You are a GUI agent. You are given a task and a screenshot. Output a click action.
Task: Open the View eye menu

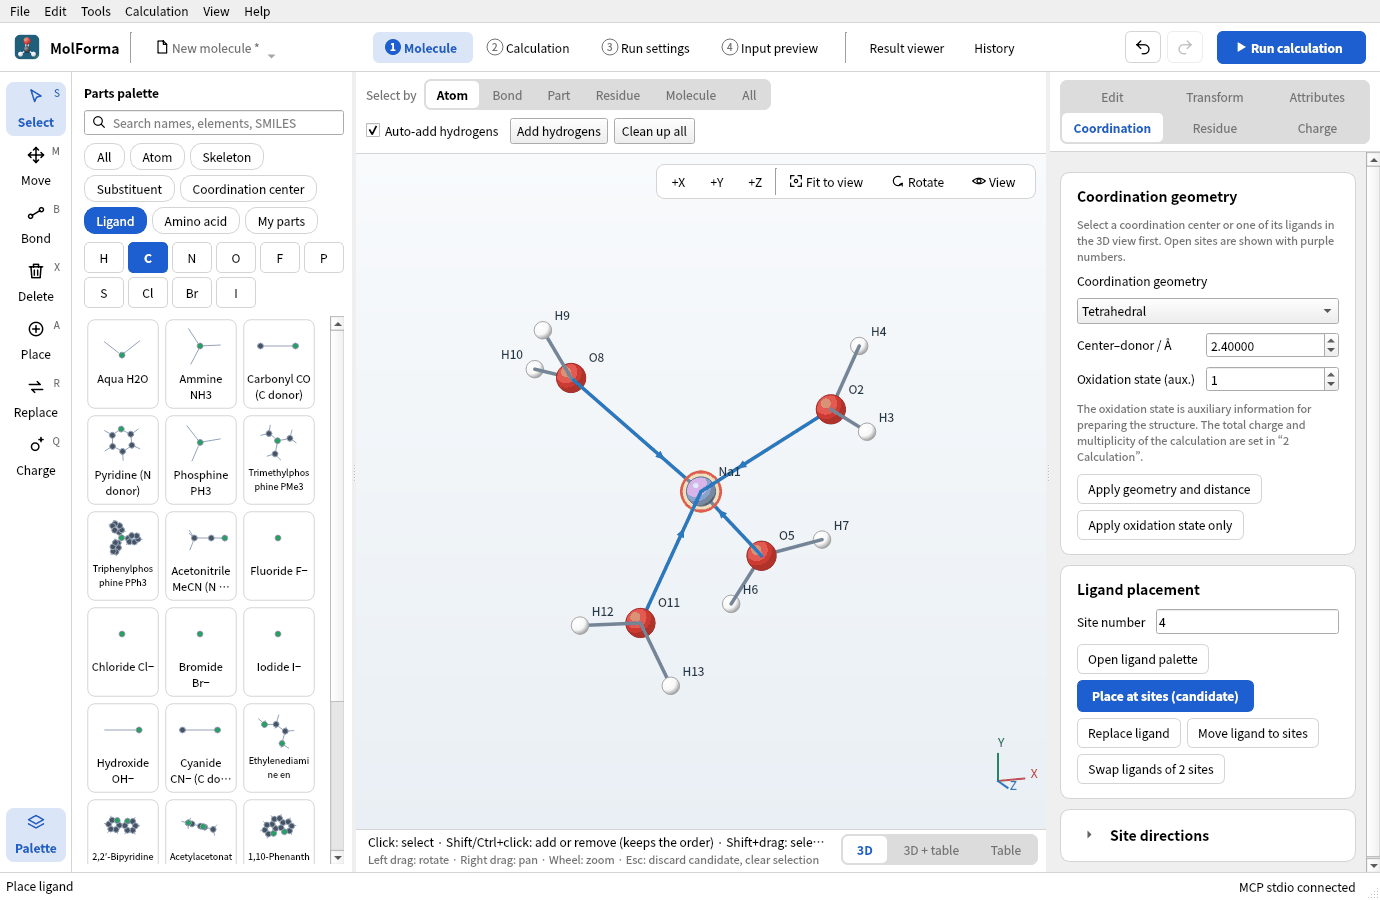[x=993, y=182]
